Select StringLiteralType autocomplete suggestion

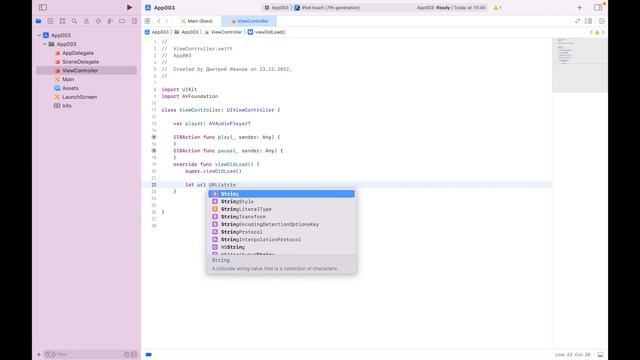coord(282,209)
